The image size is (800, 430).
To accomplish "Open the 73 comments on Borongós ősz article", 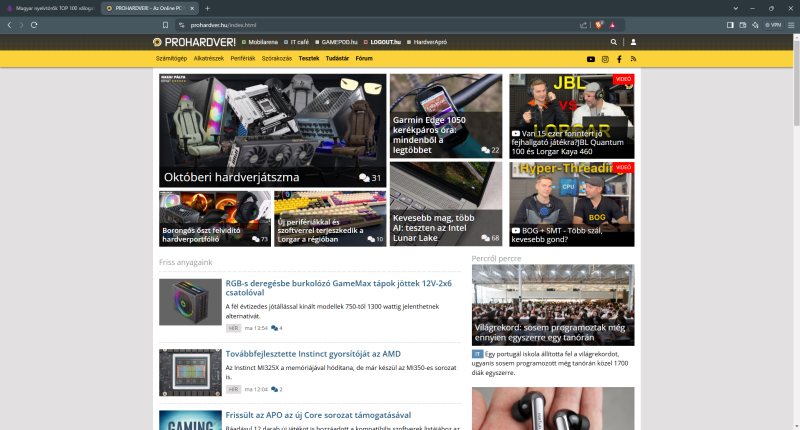I will [x=260, y=239].
